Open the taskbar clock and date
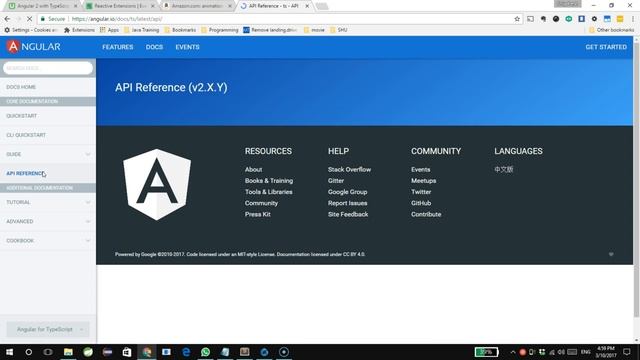This screenshot has width=640, height=360. pyautogui.click(x=605, y=352)
